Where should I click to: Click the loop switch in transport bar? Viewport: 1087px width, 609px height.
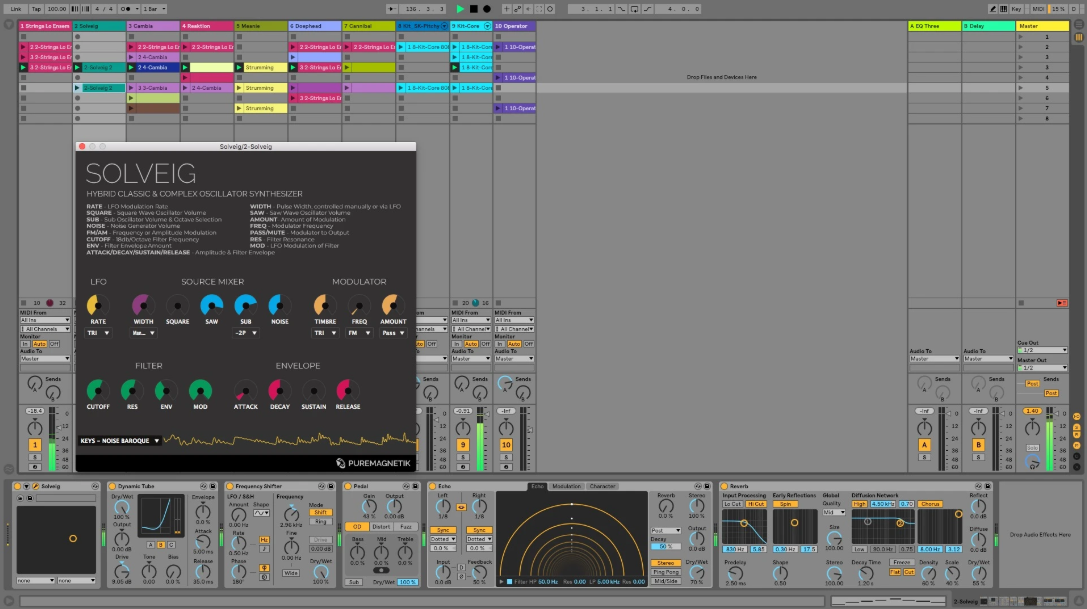coord(634,9)
